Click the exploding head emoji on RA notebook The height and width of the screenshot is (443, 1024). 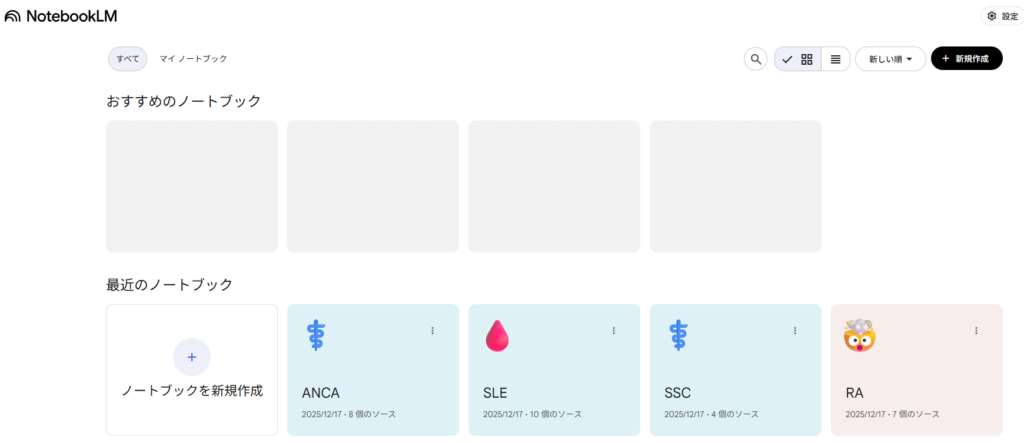pos(860,336)
